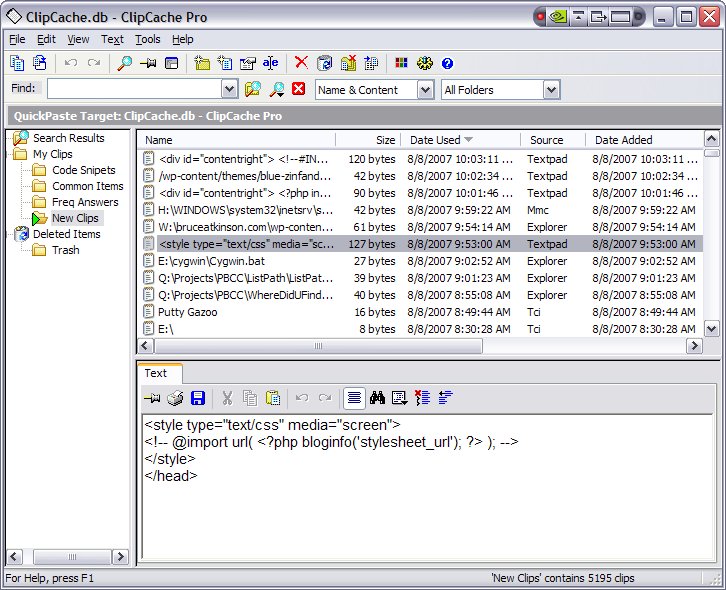Image resolution: width=726 pixels, height=590 pixels.
Task: Open the Find field dropdown arrow
Action: 230,89
